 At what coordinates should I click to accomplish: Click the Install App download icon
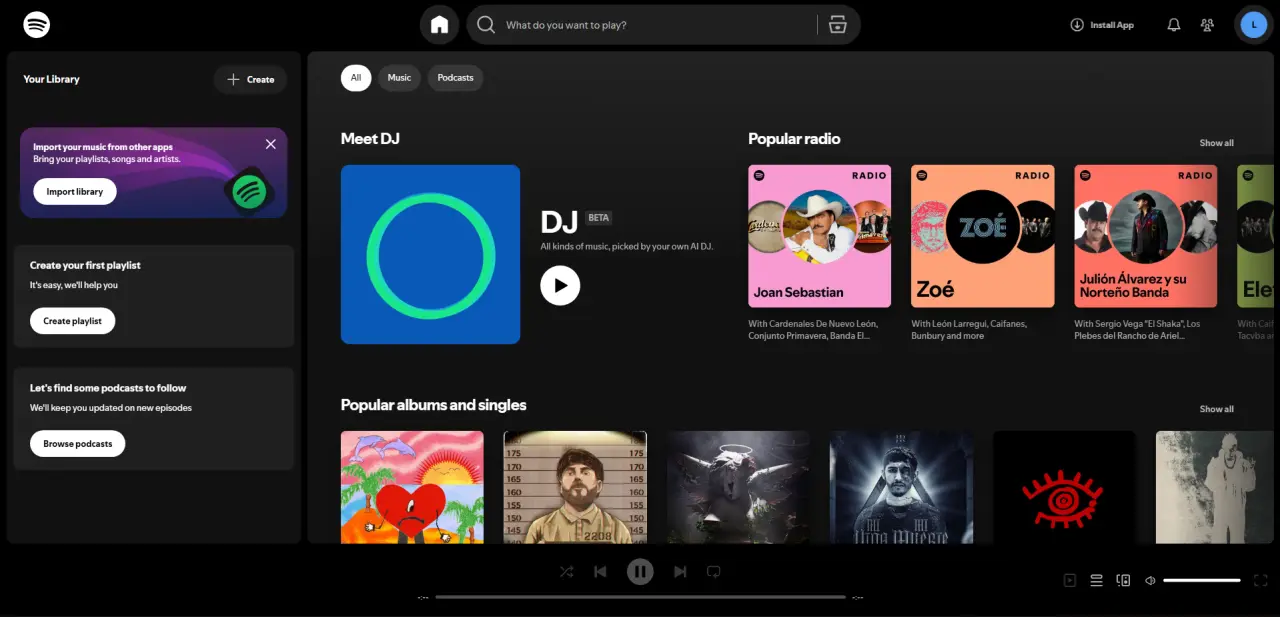click(x=1077, y=25)
